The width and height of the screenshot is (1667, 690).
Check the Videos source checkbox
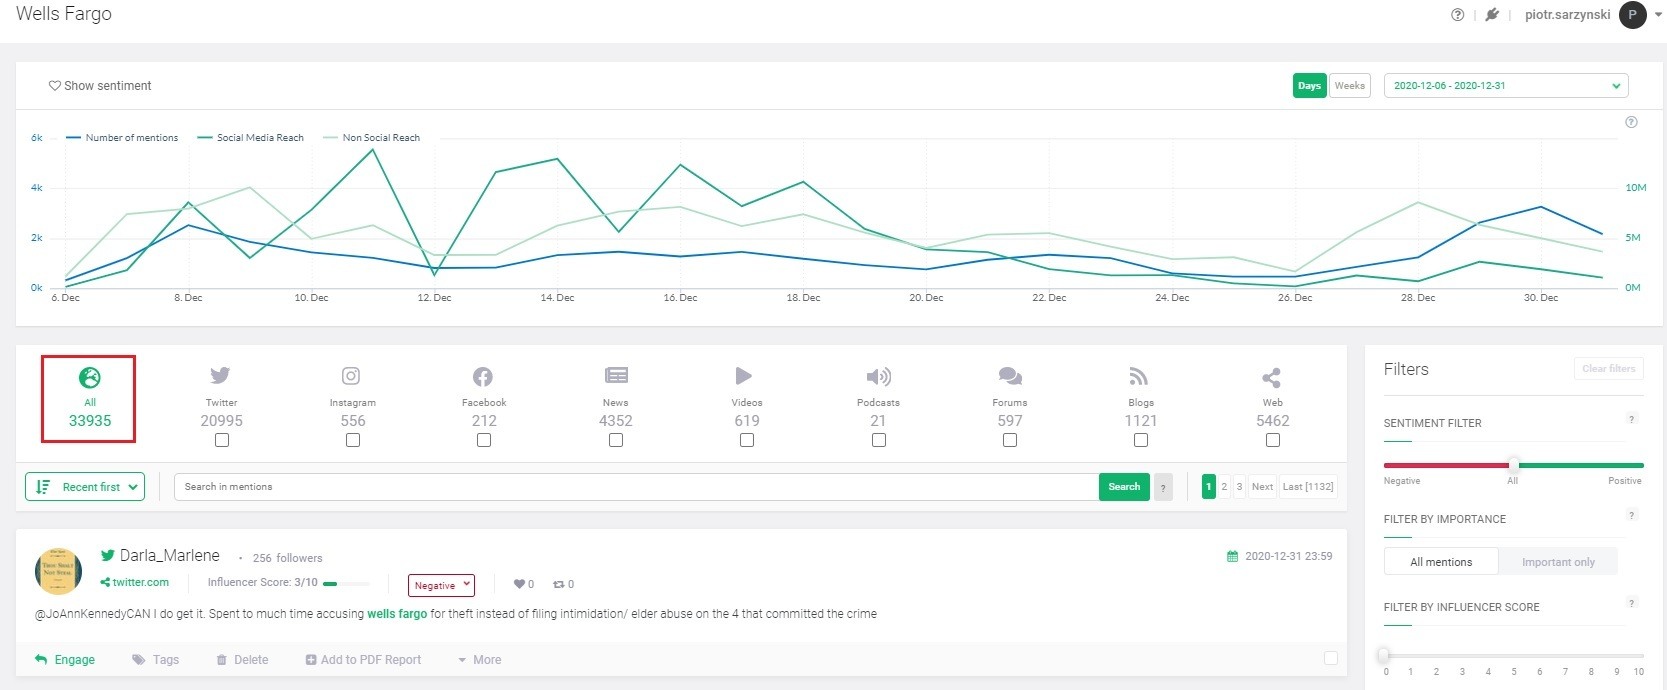[x=747, y=440]
